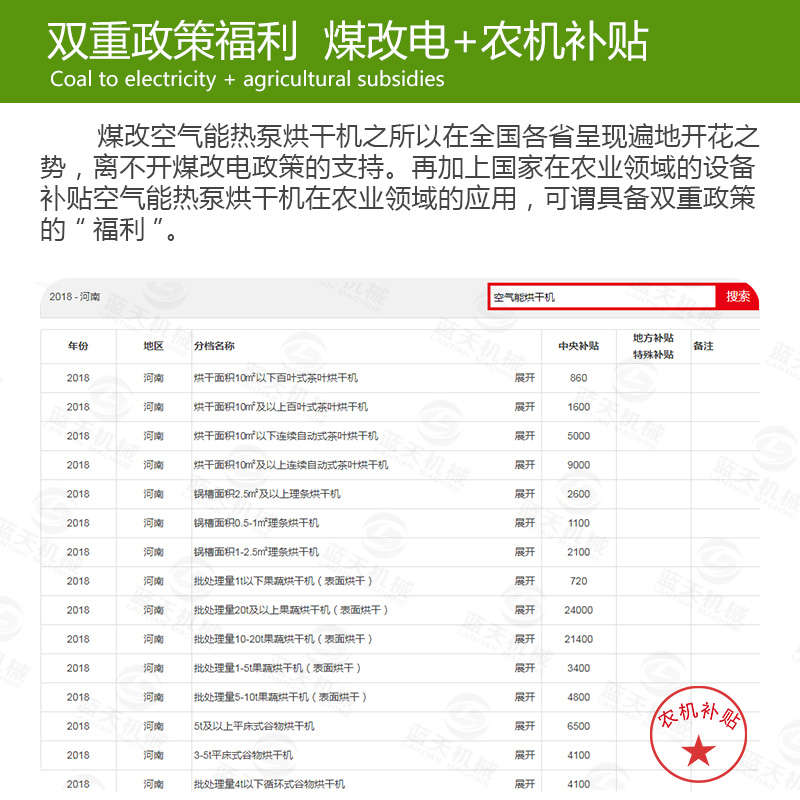Screen dimensions: 800x800
Task: Click the 2018 - 河南 breadcrumb label
Action: tap(75, 298)
